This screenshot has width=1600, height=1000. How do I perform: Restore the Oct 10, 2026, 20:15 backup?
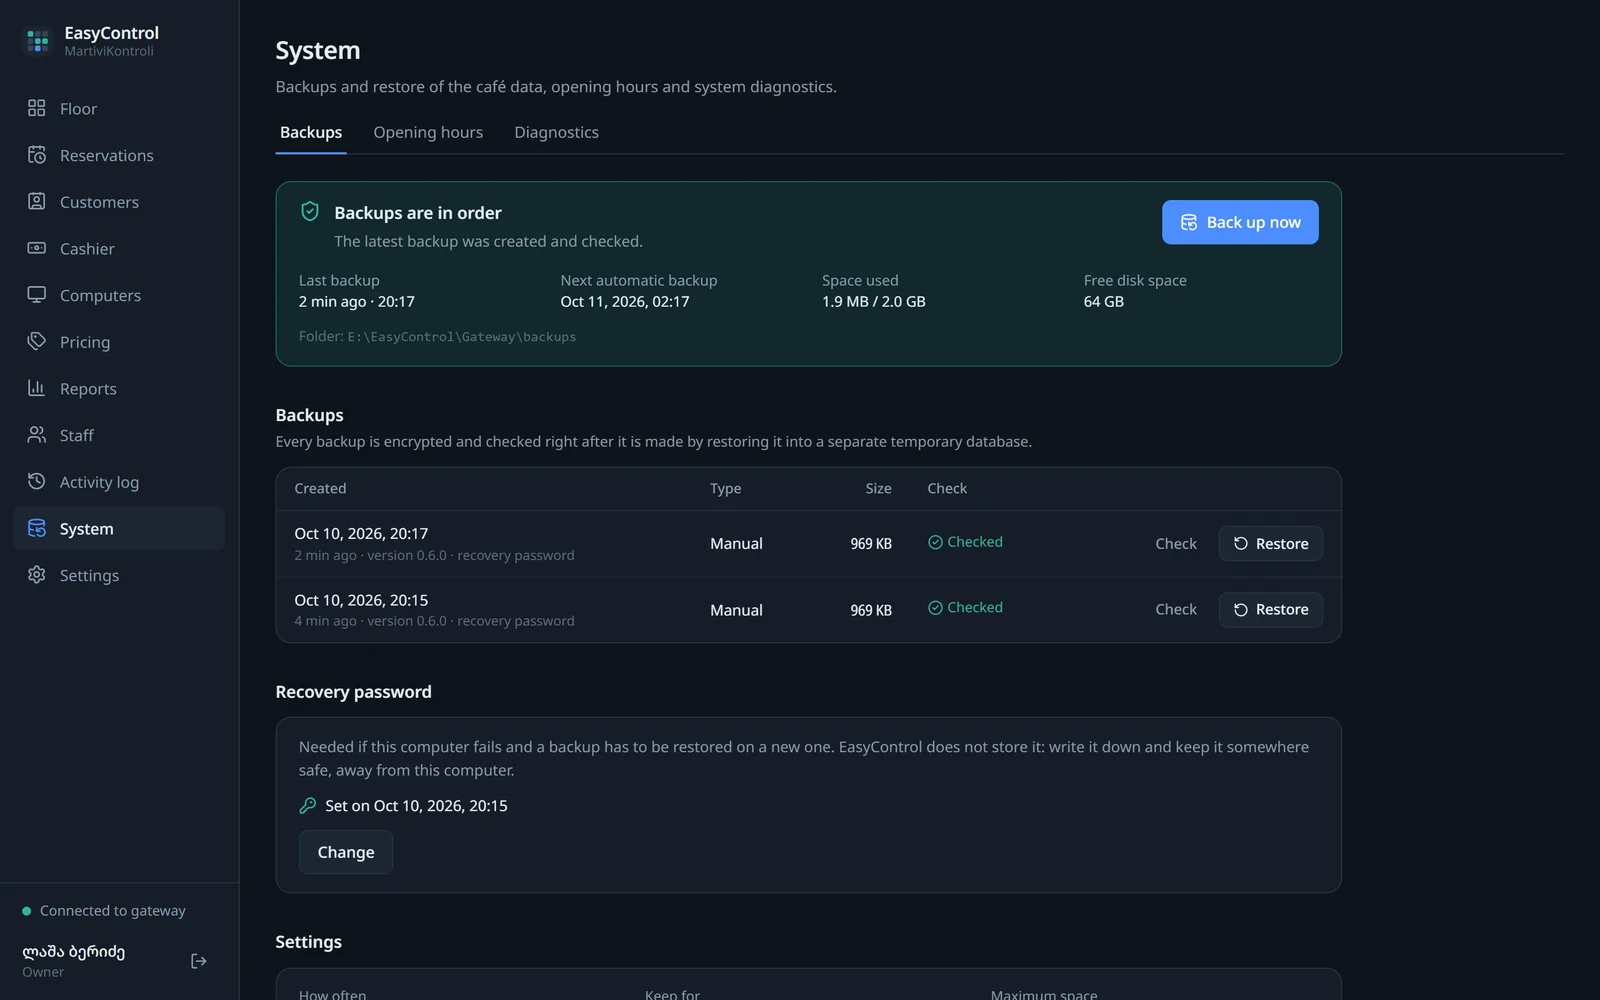pos(1271,610)
